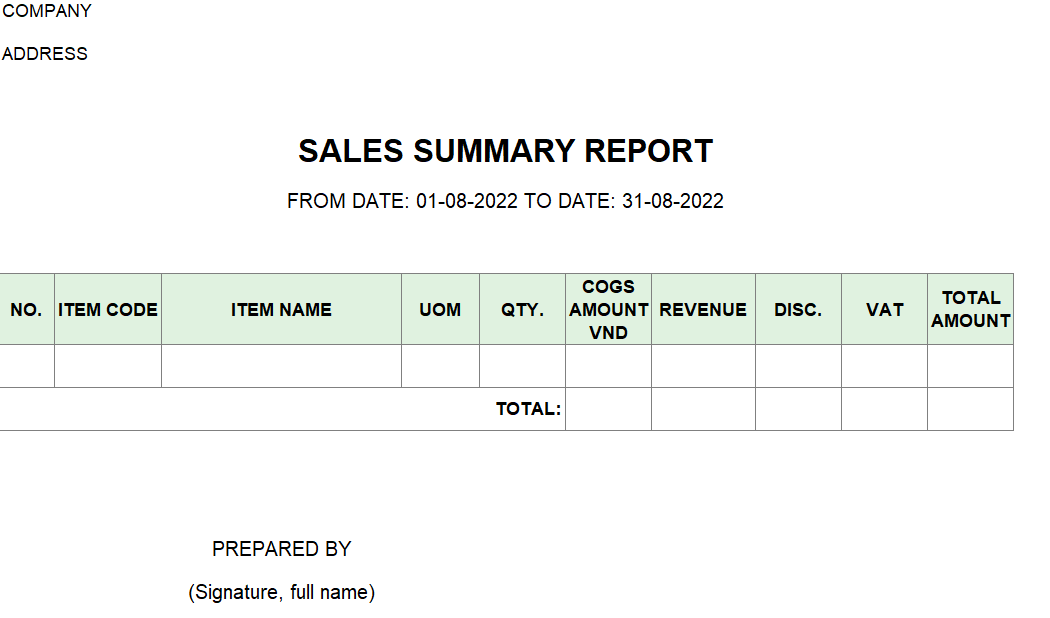Select the COMPANY label text

[x=46, y=11]
